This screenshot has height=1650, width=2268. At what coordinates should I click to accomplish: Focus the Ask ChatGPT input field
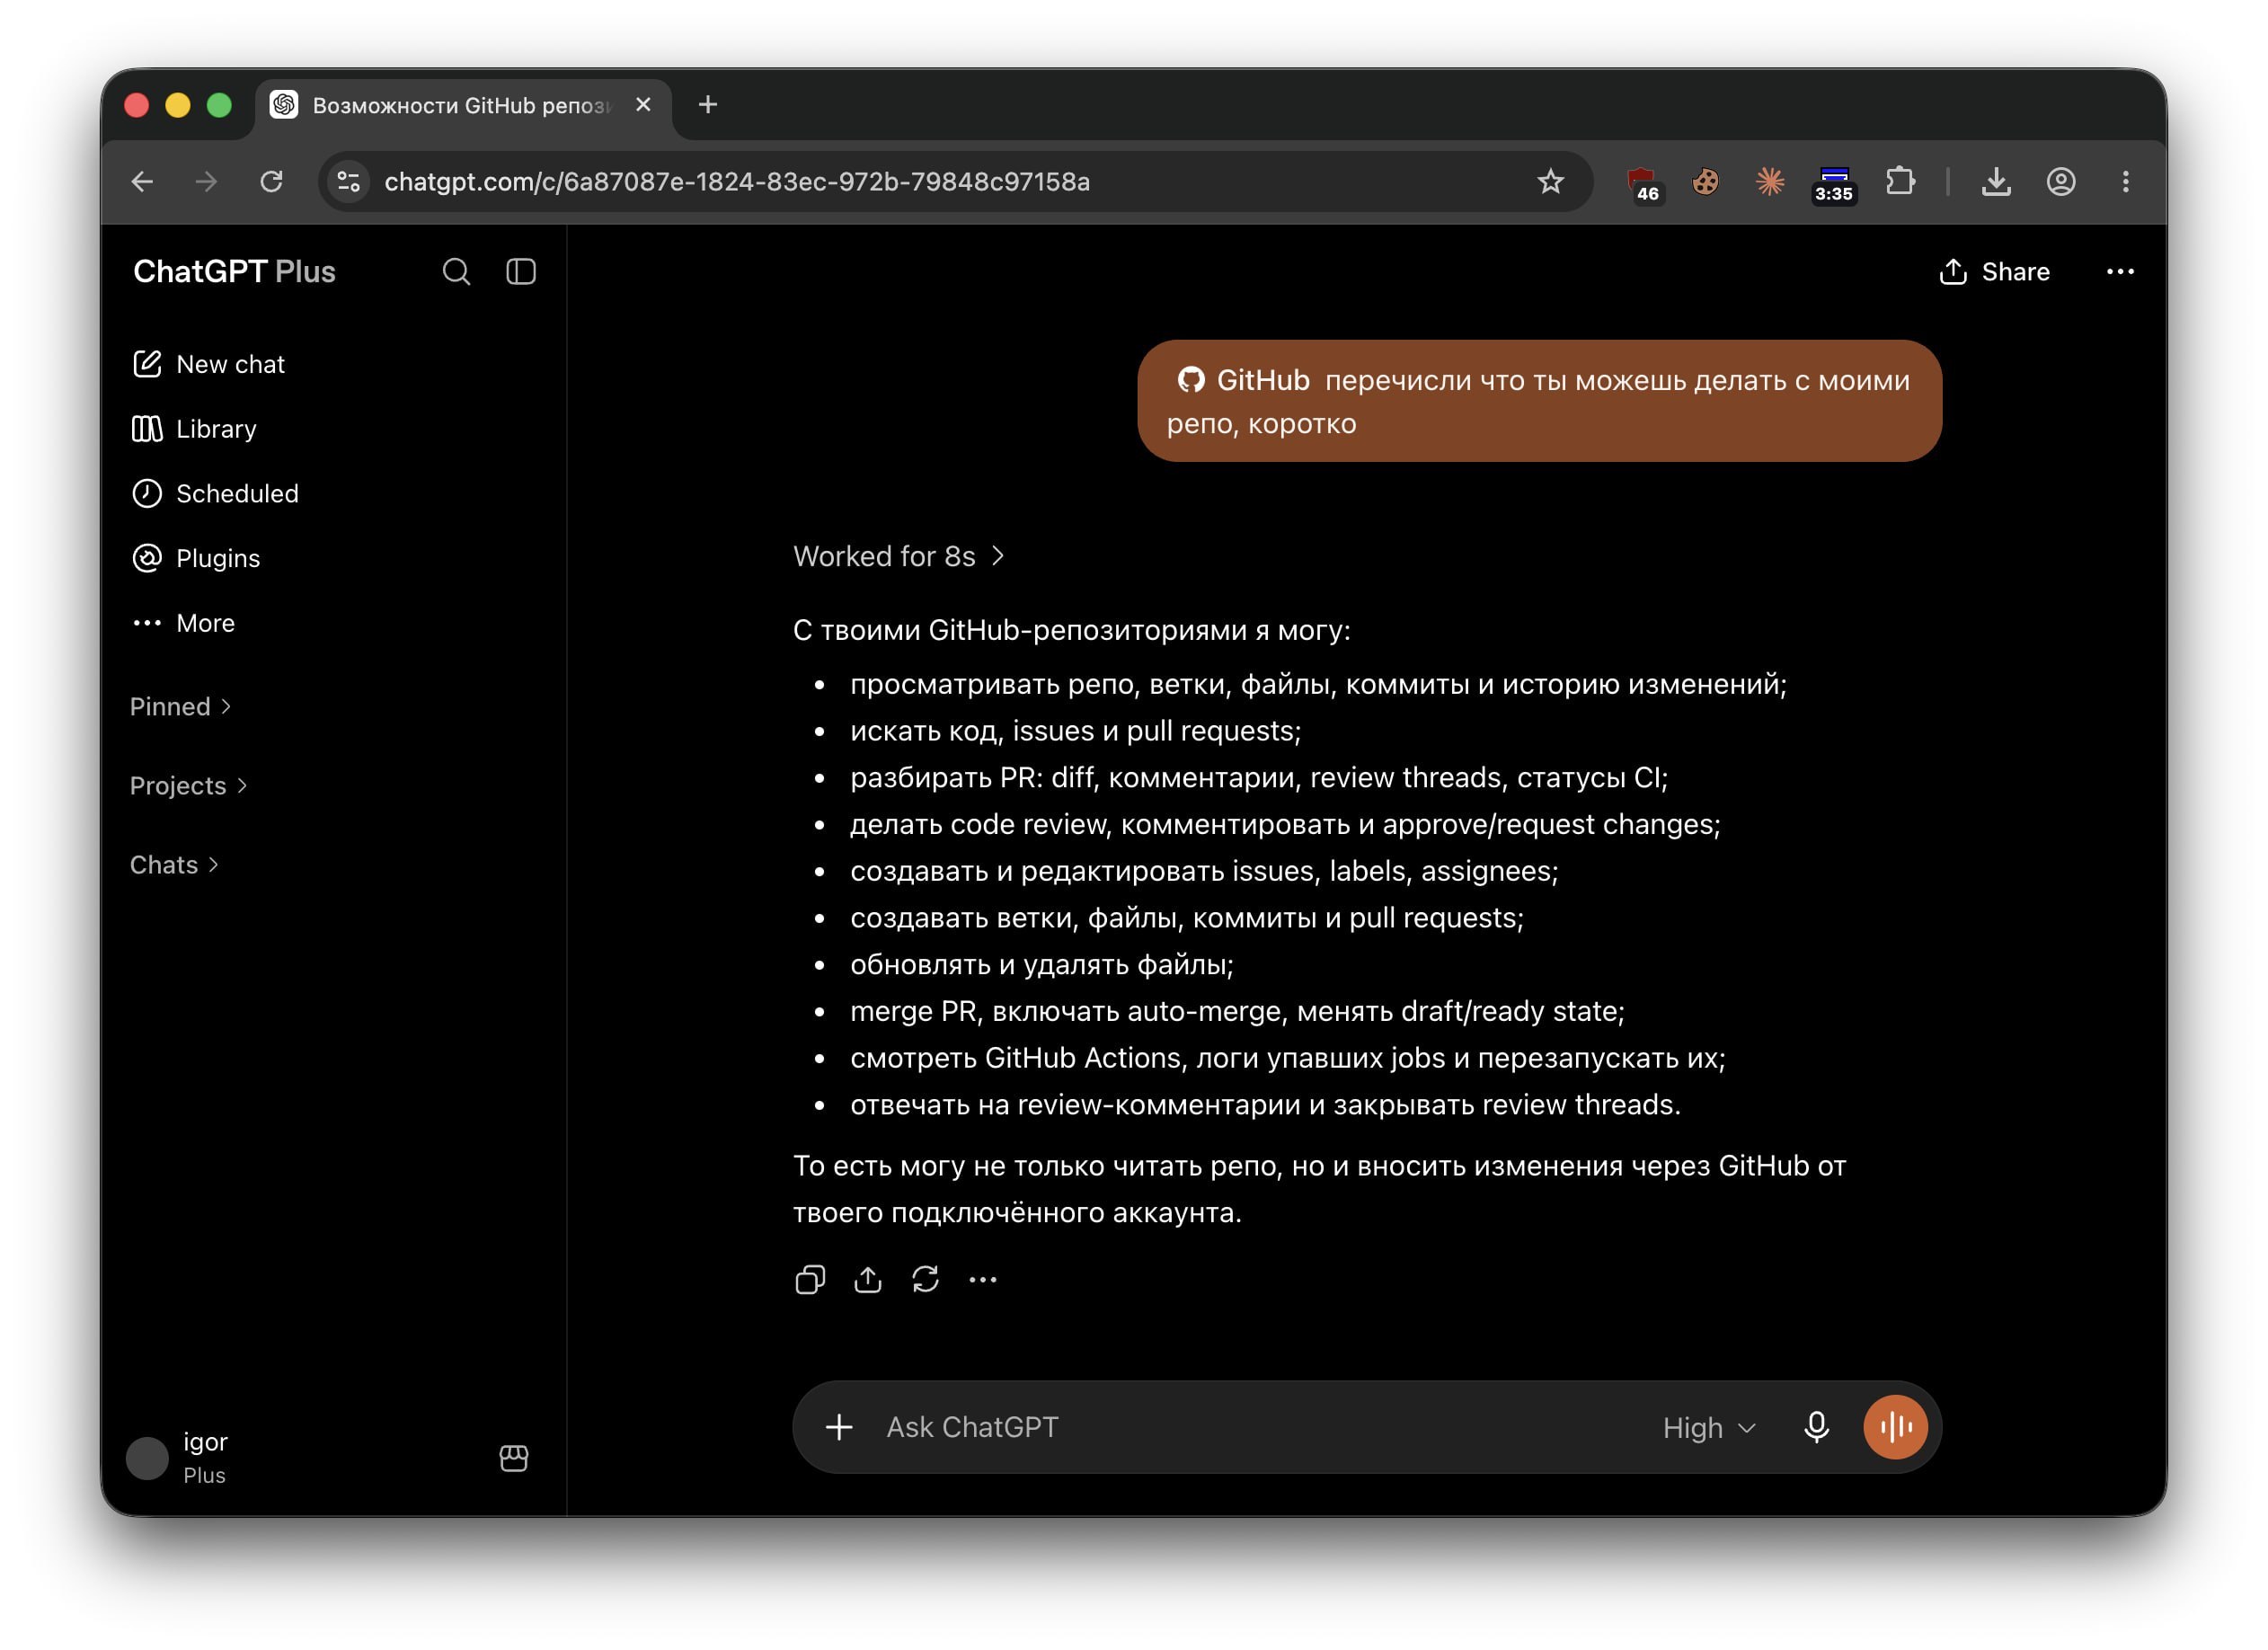1260,1427
